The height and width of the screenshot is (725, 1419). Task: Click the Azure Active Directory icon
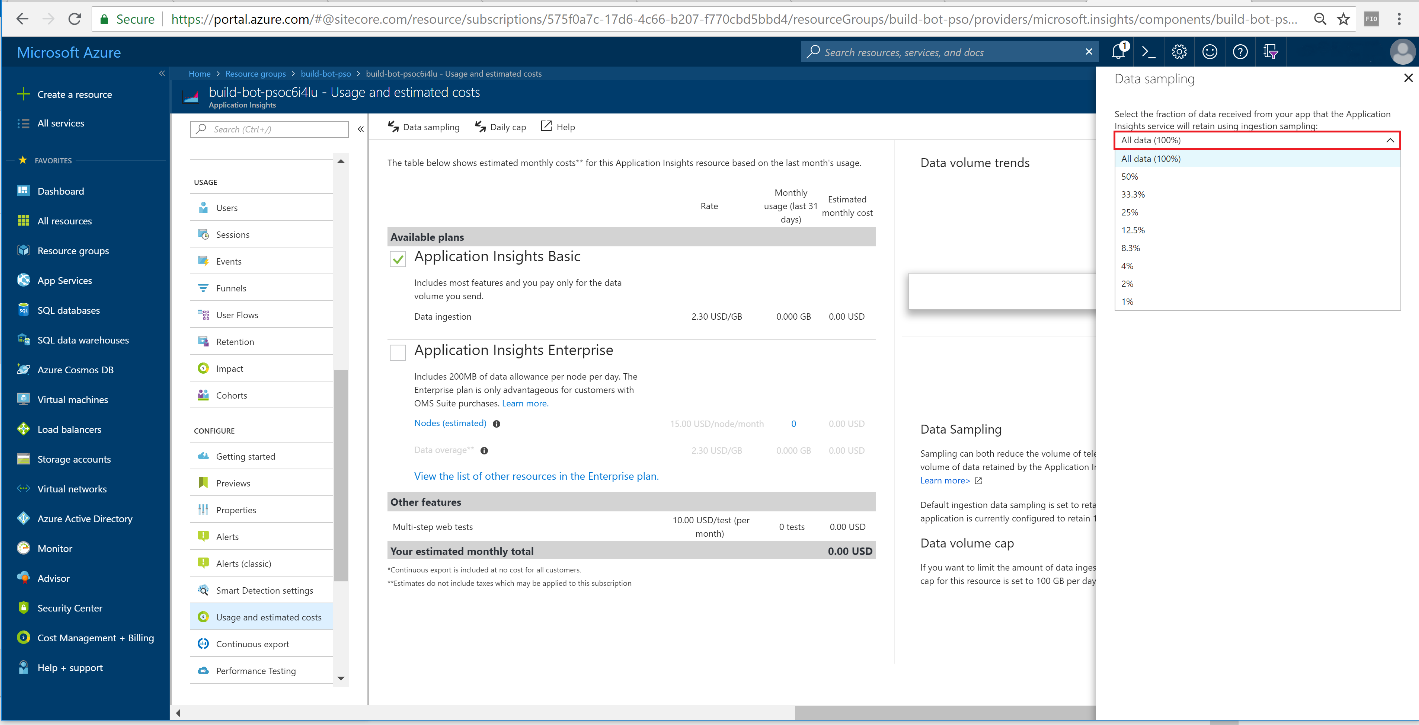pyautogui.click(x=24, y=519)
